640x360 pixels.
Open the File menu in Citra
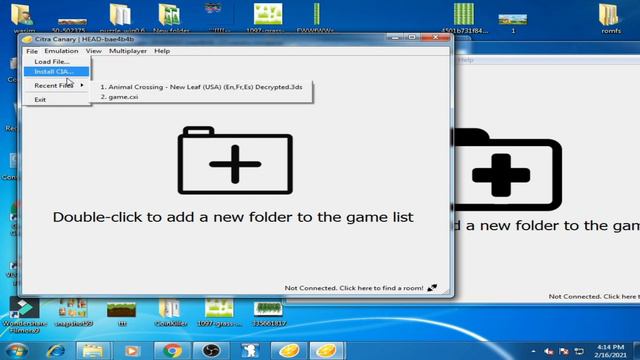(32, 51)
